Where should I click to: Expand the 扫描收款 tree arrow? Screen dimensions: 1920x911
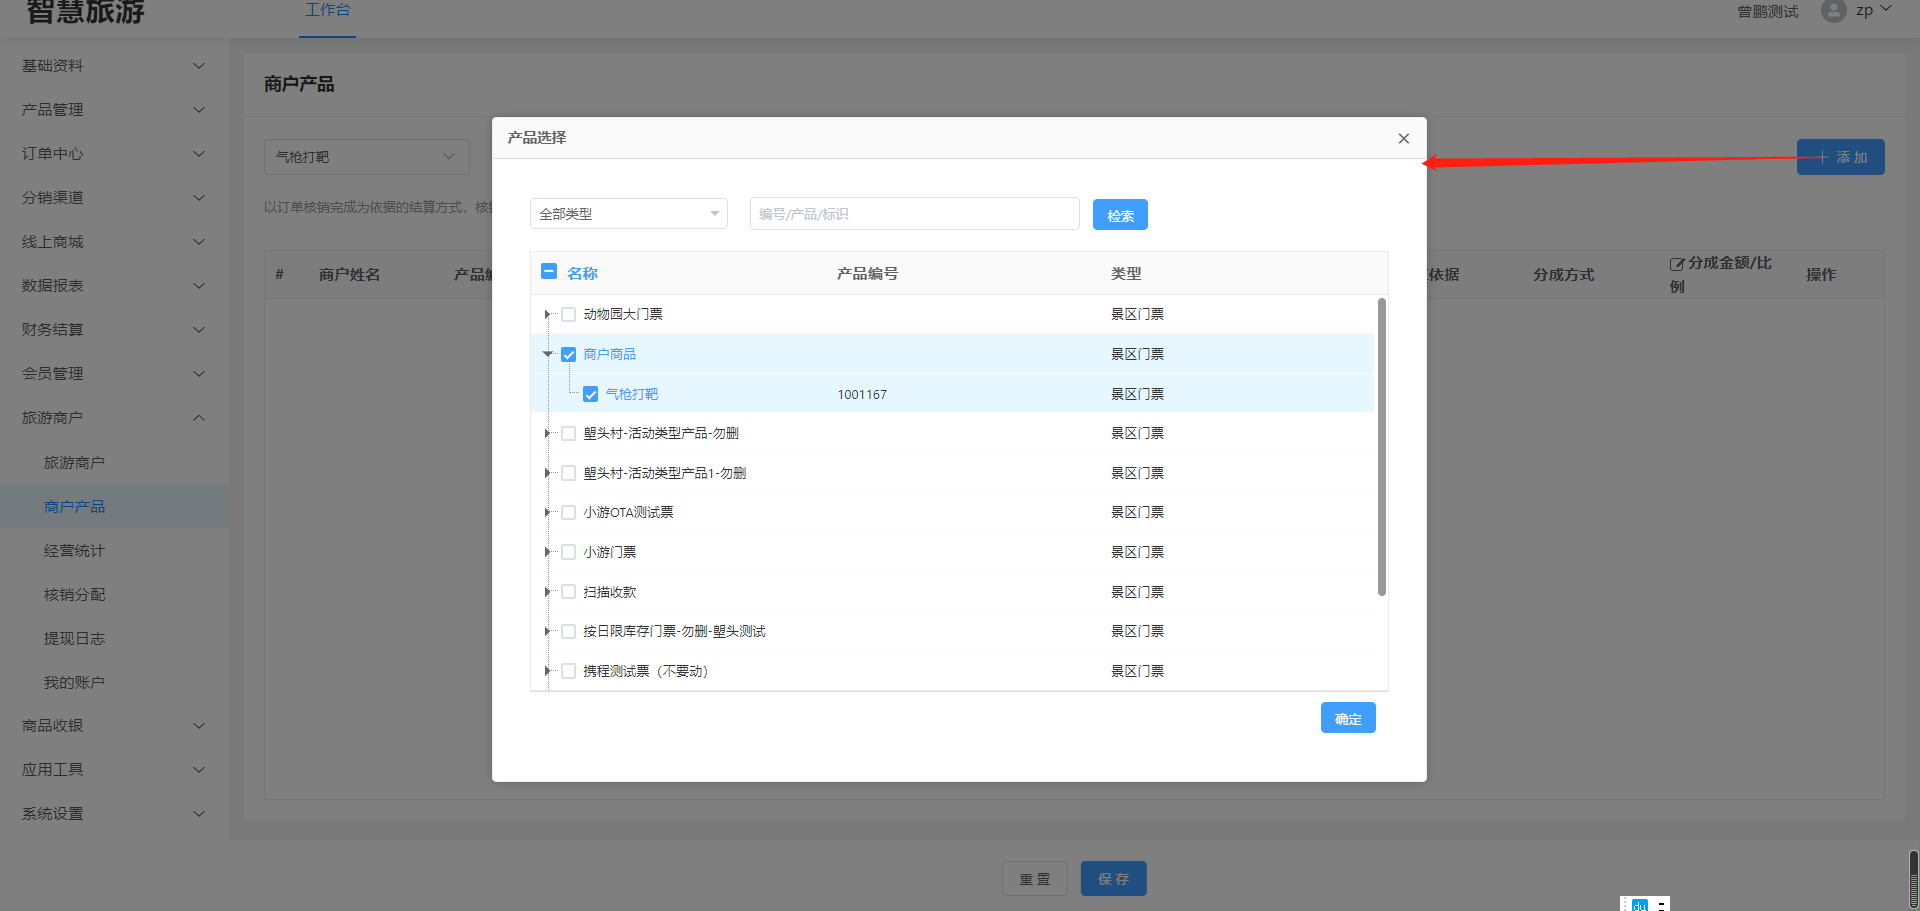[x=547, y=592]
